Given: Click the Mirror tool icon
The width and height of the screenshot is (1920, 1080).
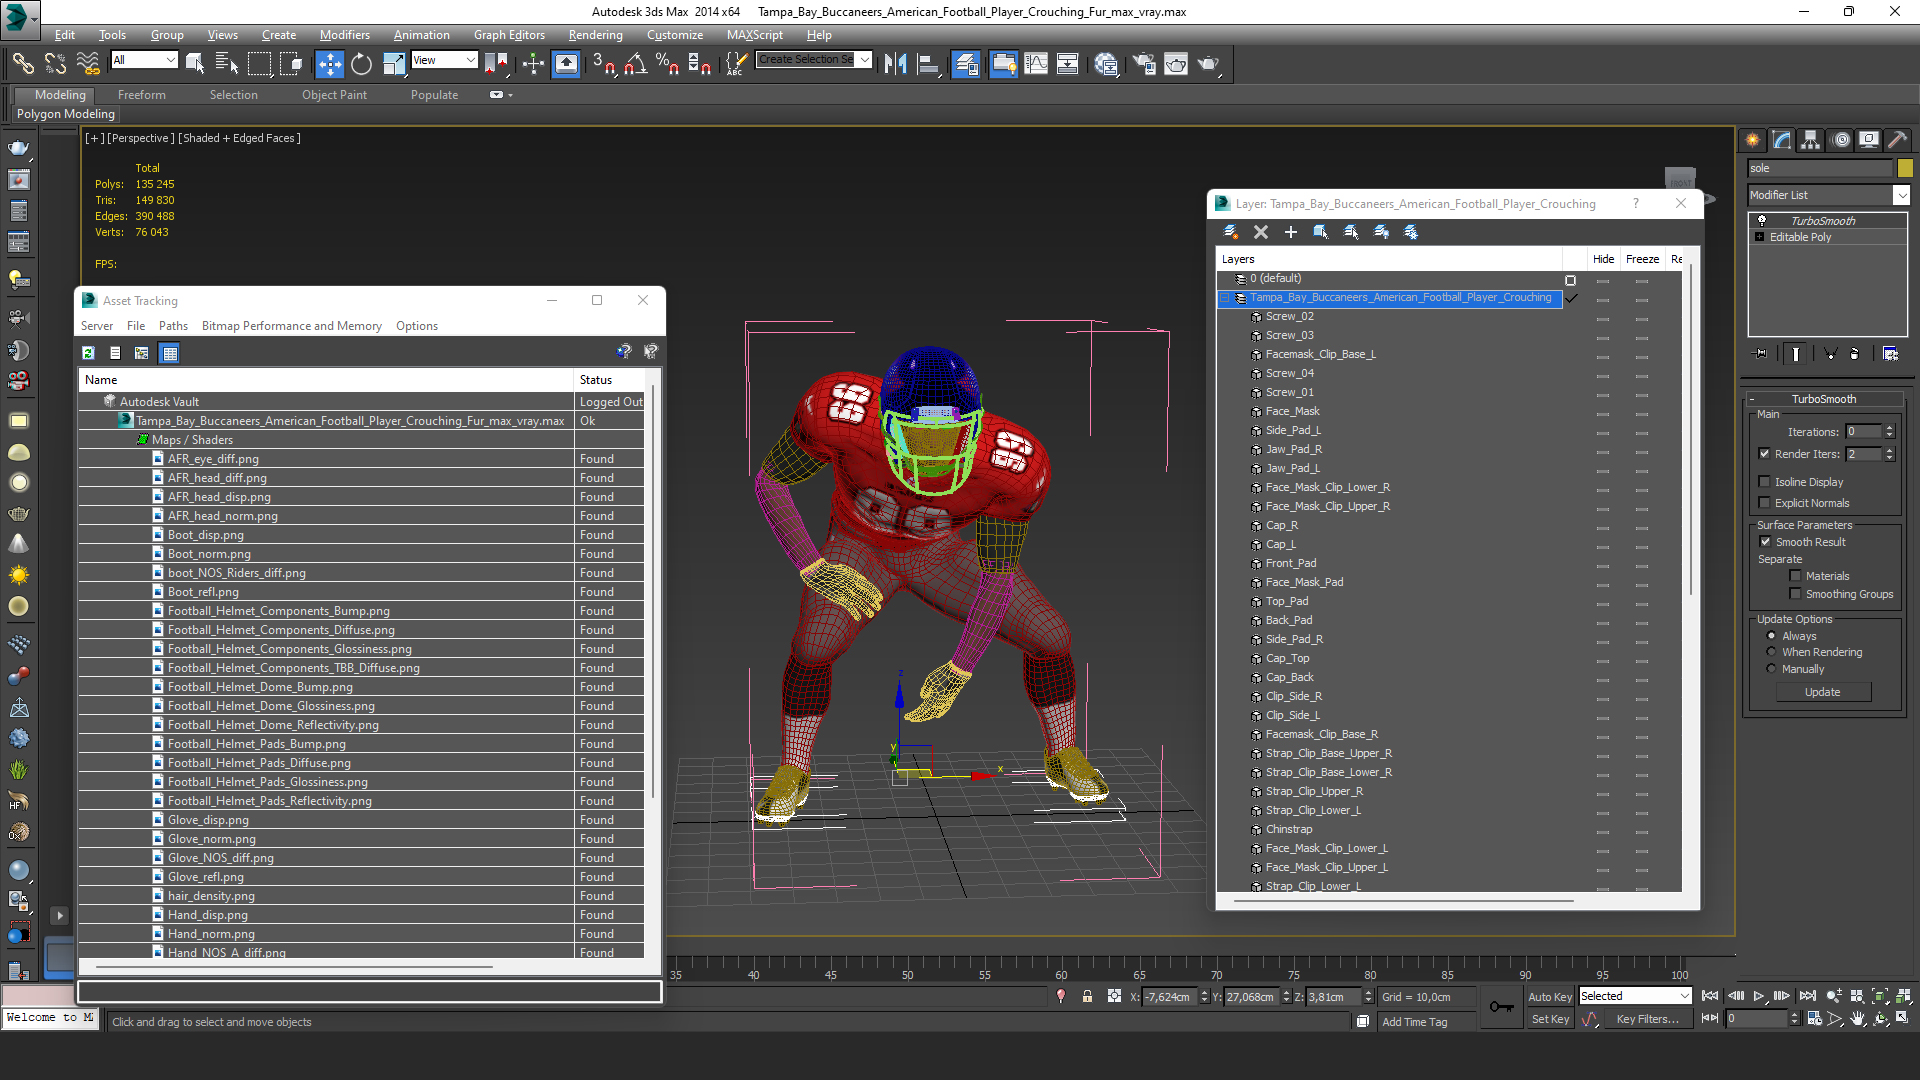Looking at the screenshot, I should 895,64.
